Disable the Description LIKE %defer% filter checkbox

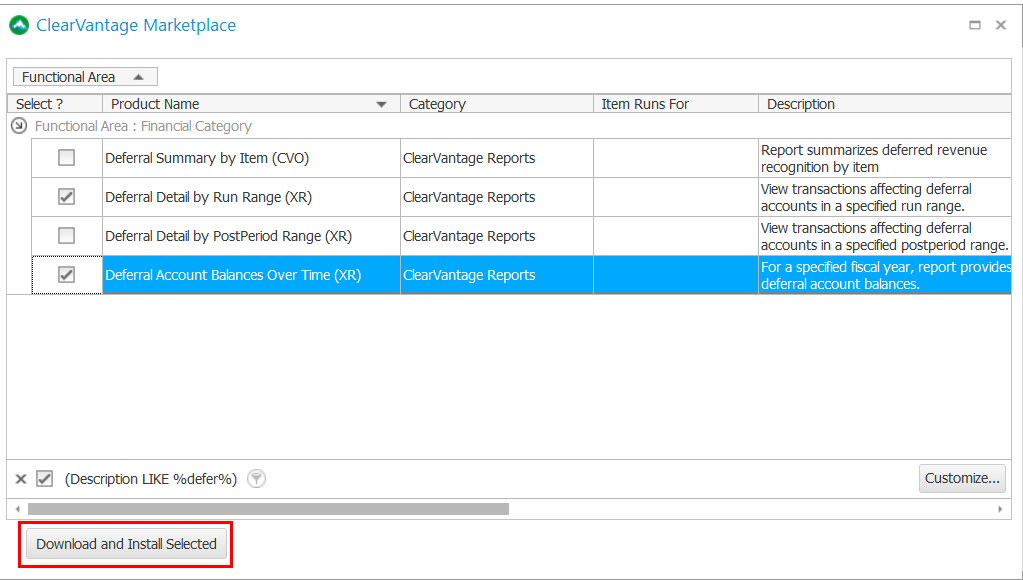tap(44, 479)
